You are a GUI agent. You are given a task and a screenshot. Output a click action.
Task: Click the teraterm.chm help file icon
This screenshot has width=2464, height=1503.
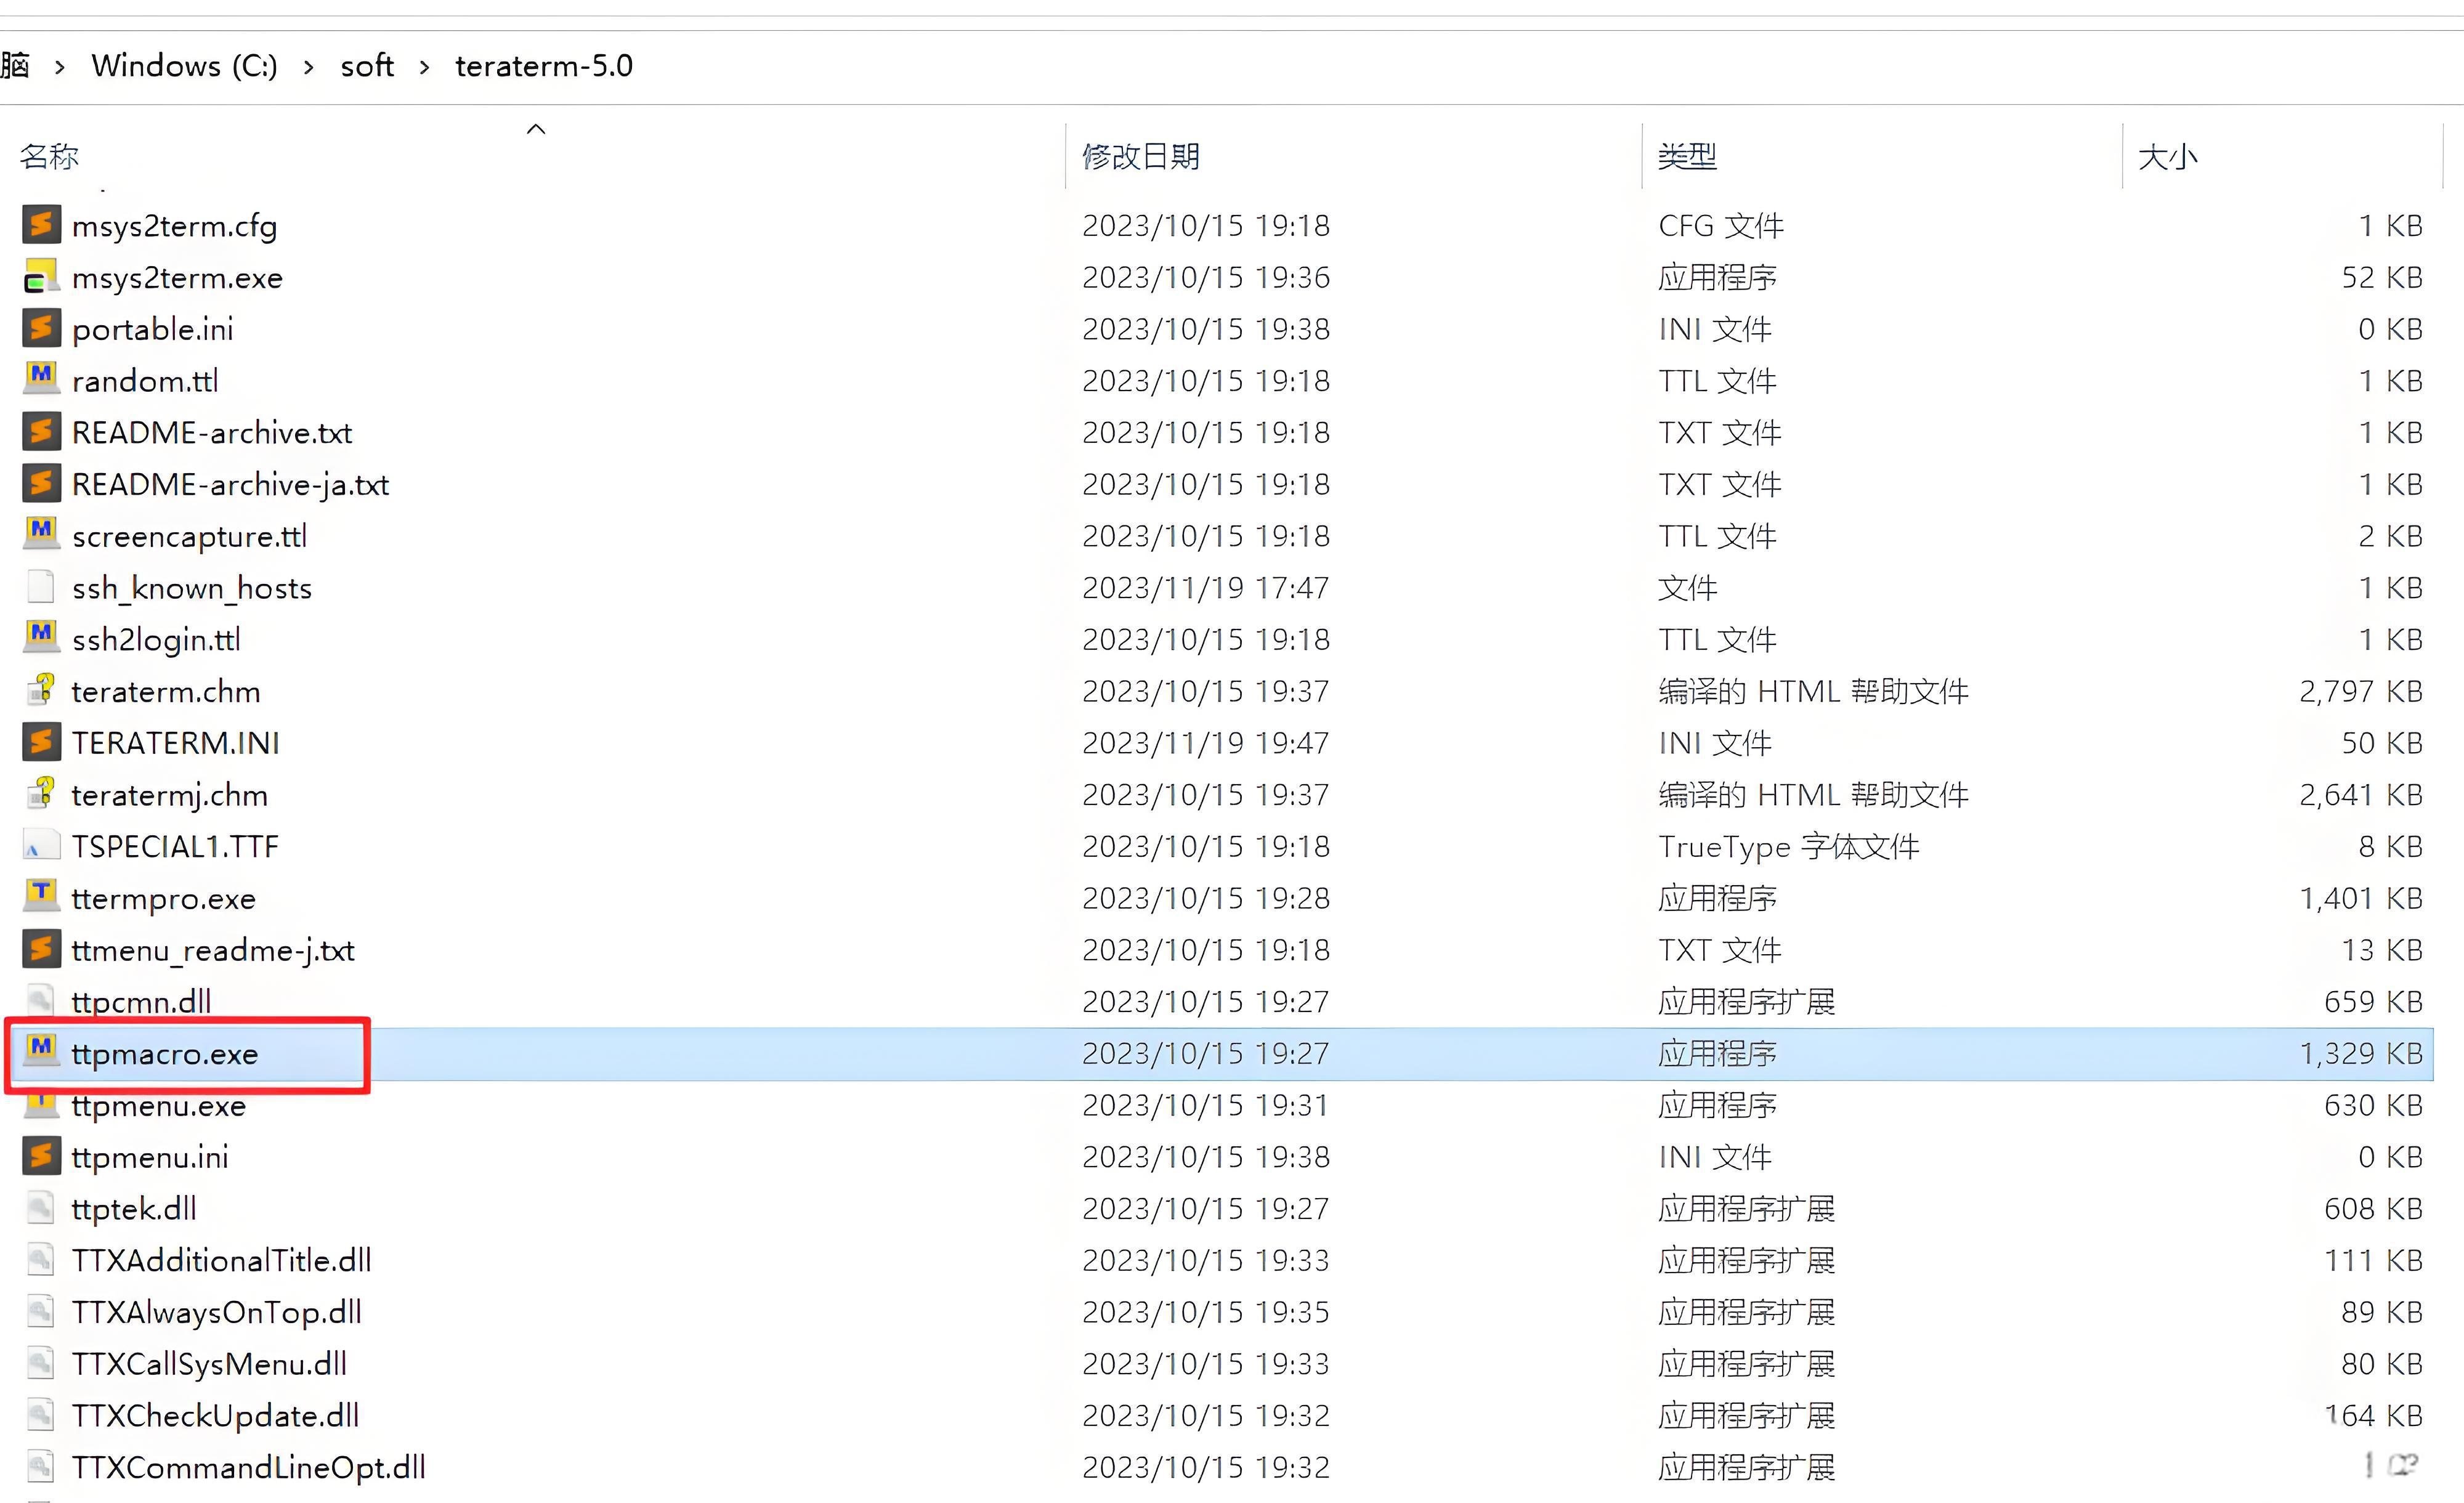41,690
